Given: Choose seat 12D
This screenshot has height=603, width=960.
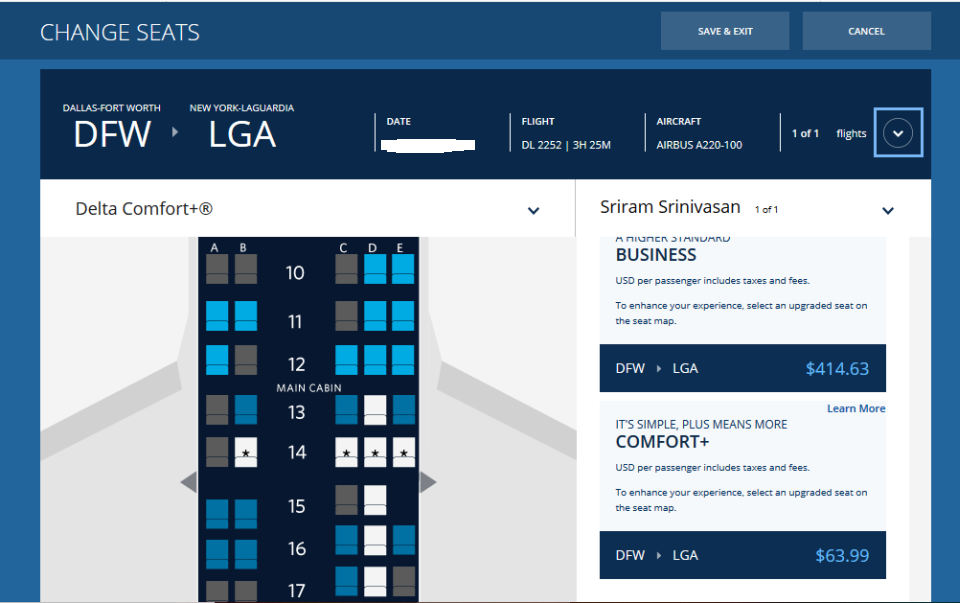Looking at the screenshot, I should (x=375, y=360).
